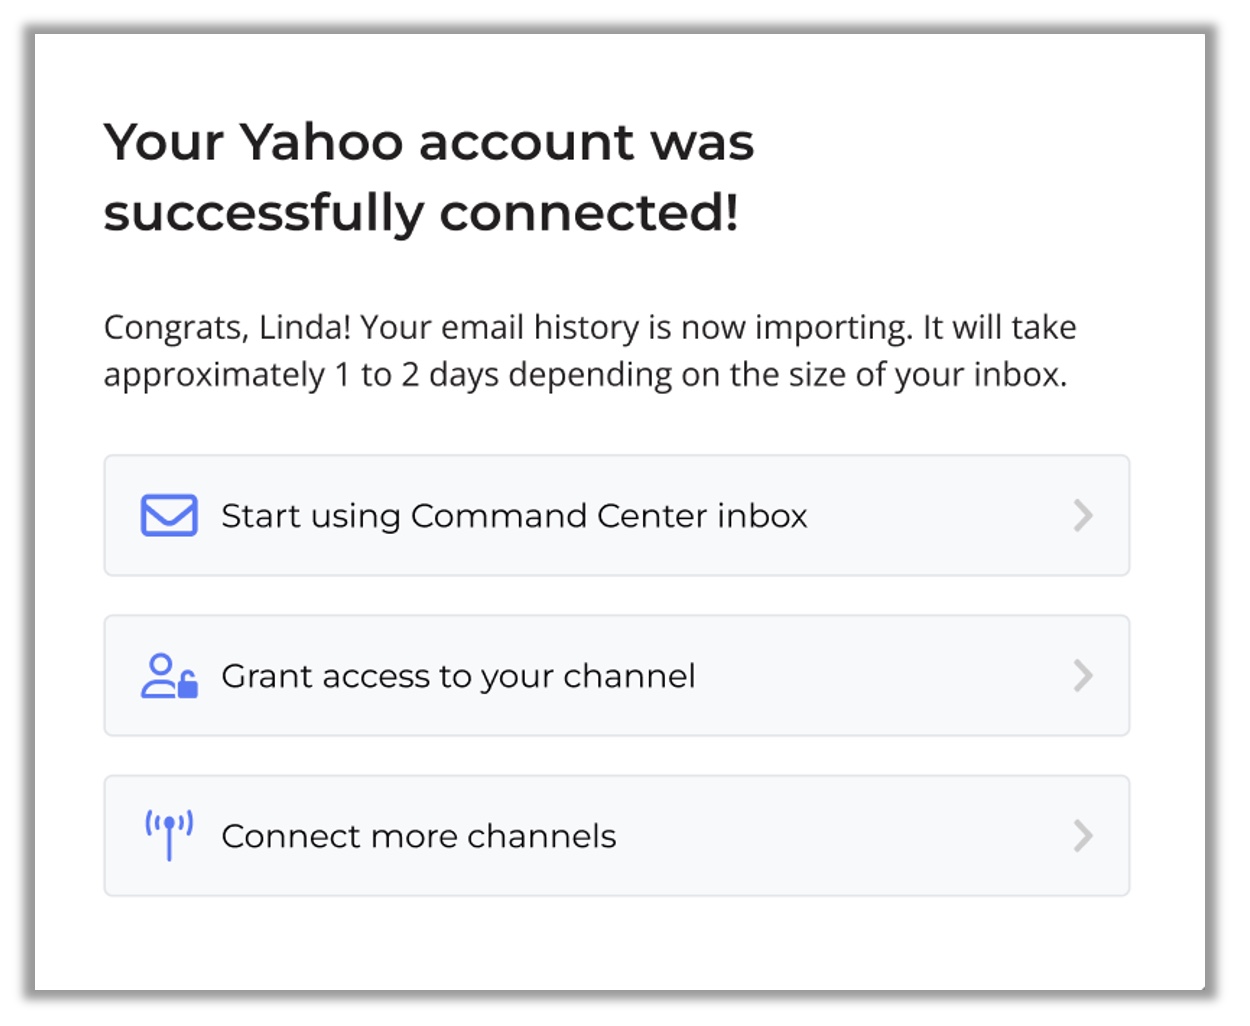Click blank area of the Connect more channels card
The image size is (1250, 1026).
click(840, 835)
